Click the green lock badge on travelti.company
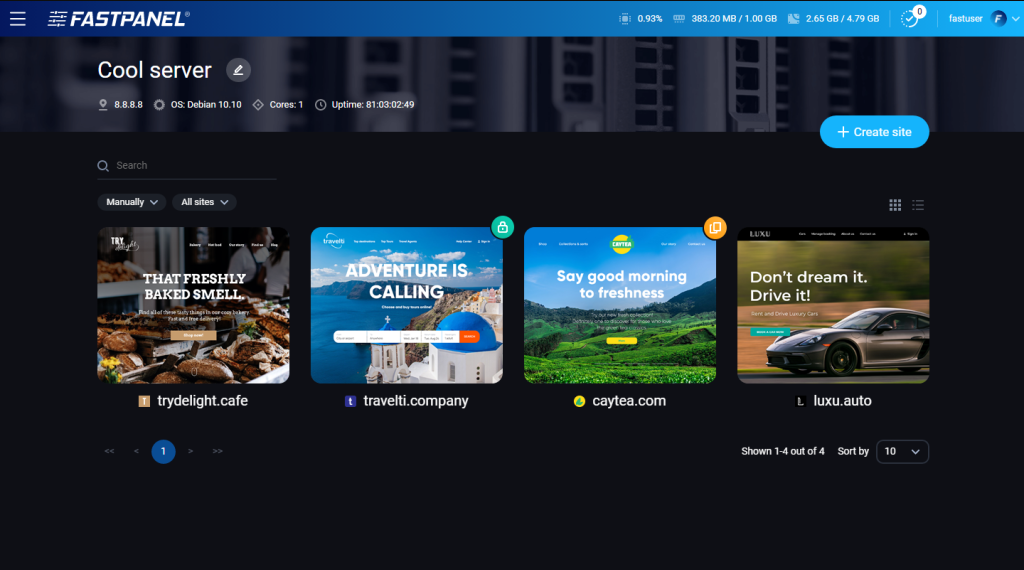The width and height of the screenshot is (1024, 570). pyautogui.click(x=502, y=227)
